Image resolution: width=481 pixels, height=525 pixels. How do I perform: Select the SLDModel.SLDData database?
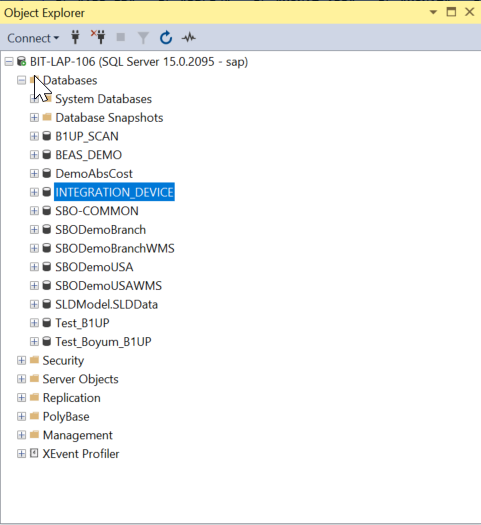click(106, 304)
